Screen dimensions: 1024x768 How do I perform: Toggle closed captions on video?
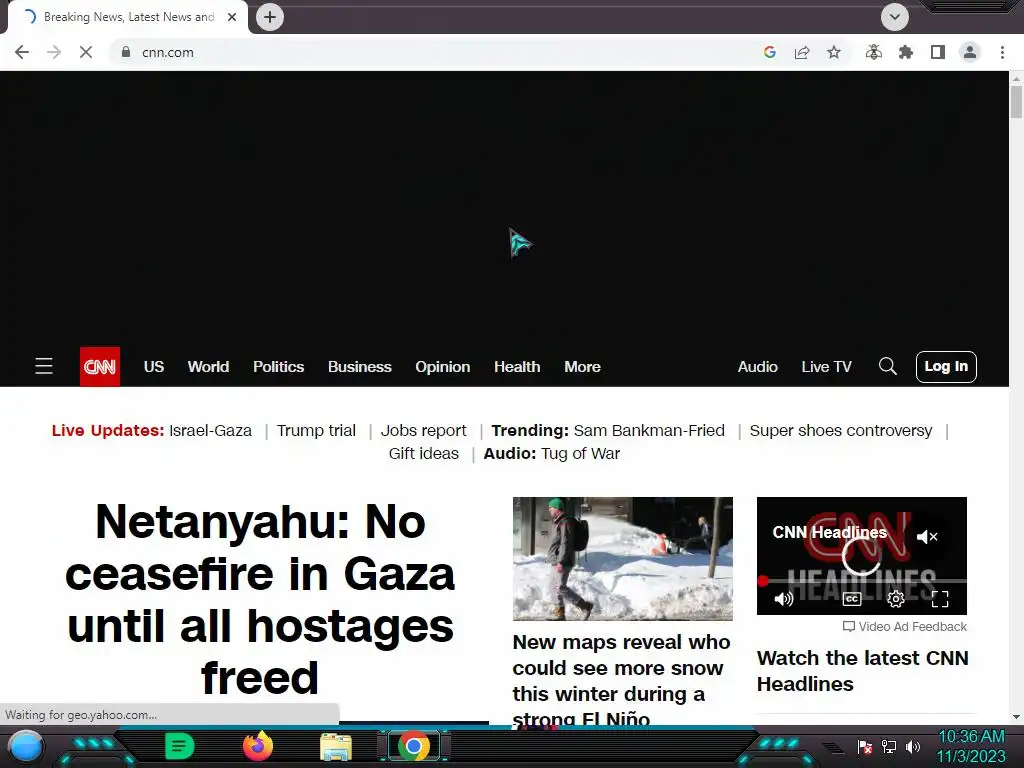(x=852, y=598)
